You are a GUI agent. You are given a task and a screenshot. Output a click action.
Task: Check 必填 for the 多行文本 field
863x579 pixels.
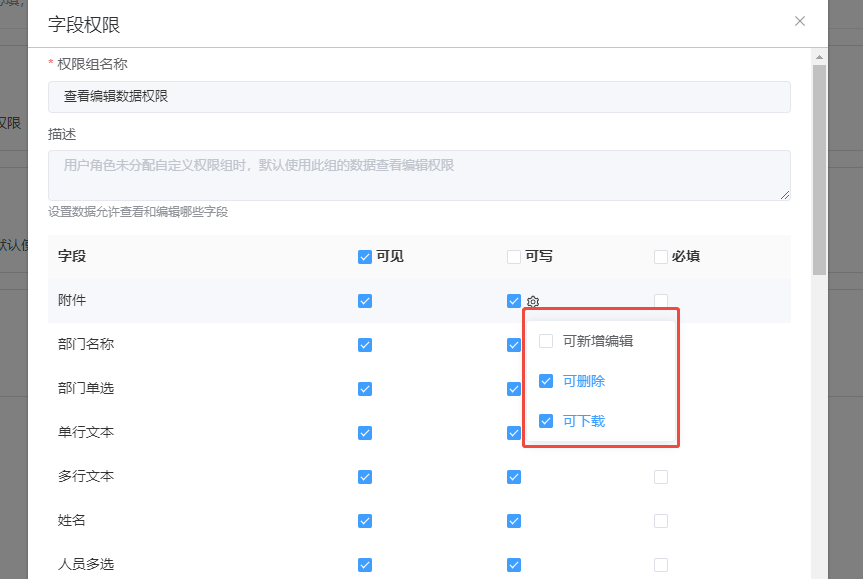tap(660, 477)
